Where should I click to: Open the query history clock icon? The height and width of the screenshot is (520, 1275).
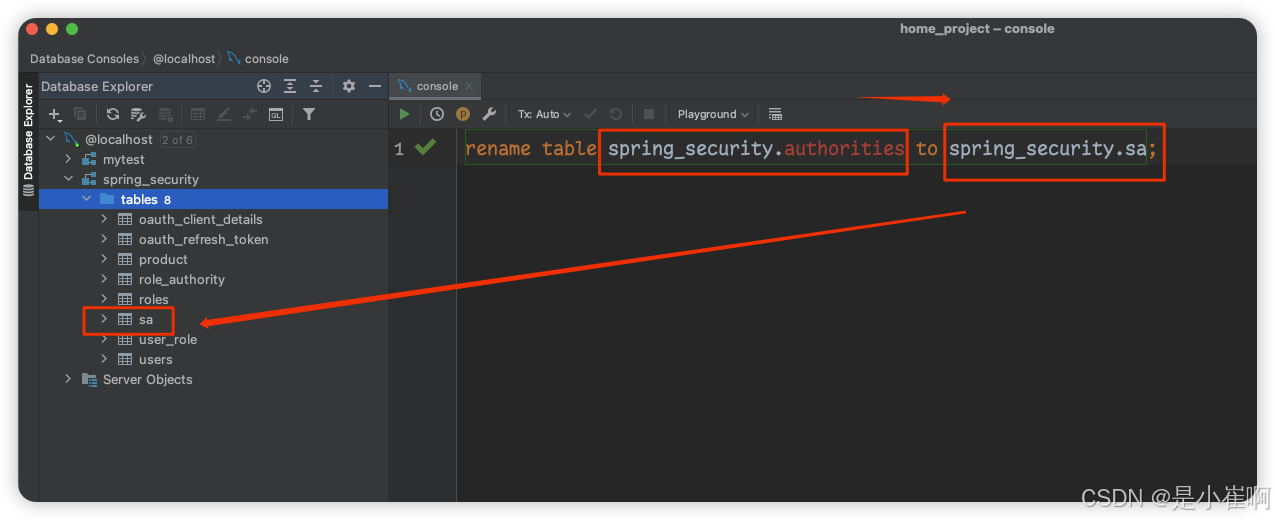pyautogui.click(x=437, y=114)
